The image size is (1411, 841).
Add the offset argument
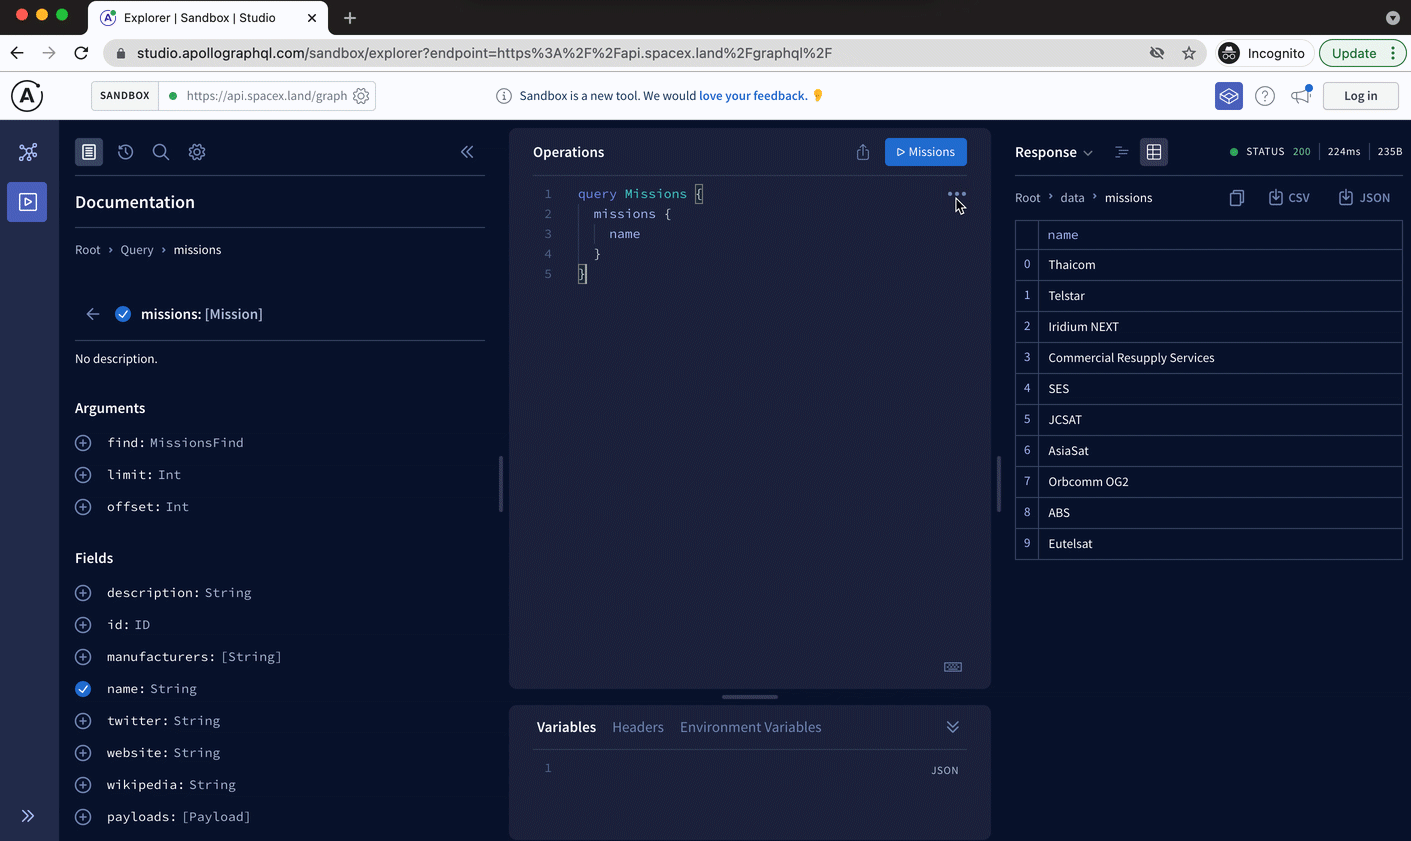click(83, 507)
